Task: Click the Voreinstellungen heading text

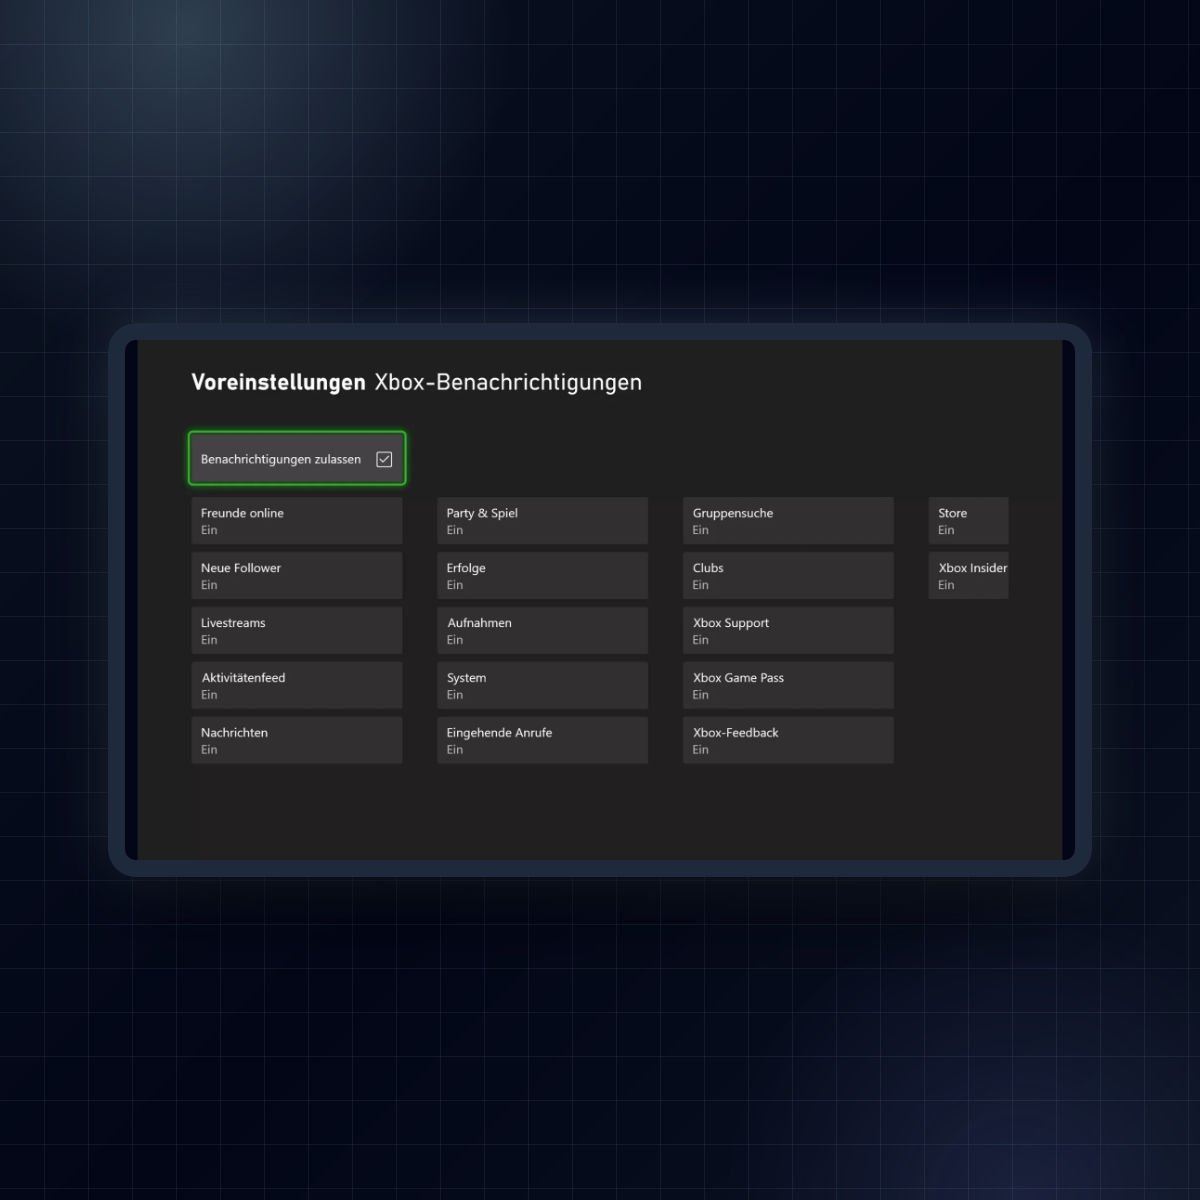Action: click(x=278, y=382)
